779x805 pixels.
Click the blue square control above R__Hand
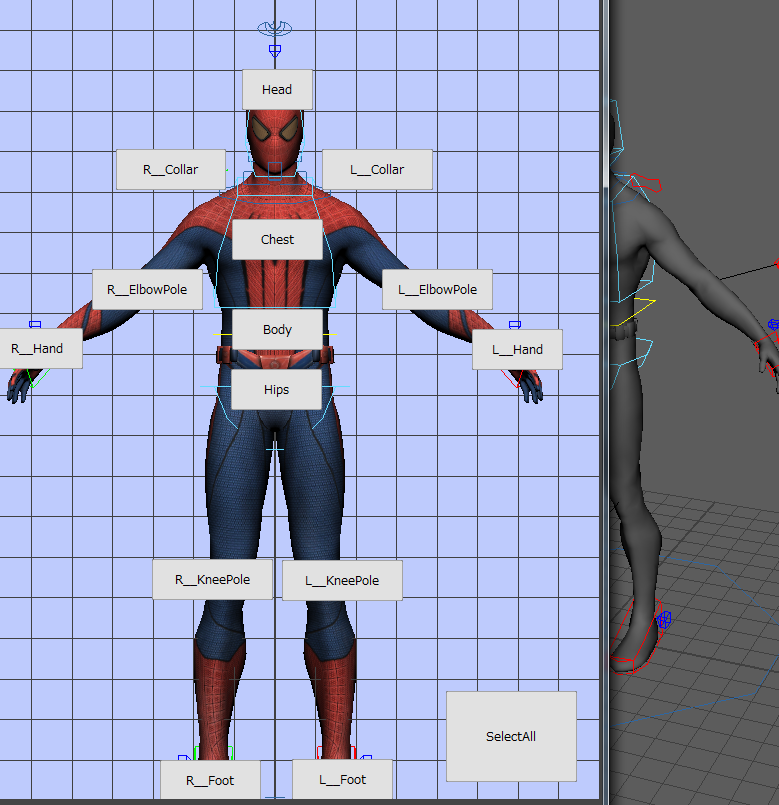35,324
